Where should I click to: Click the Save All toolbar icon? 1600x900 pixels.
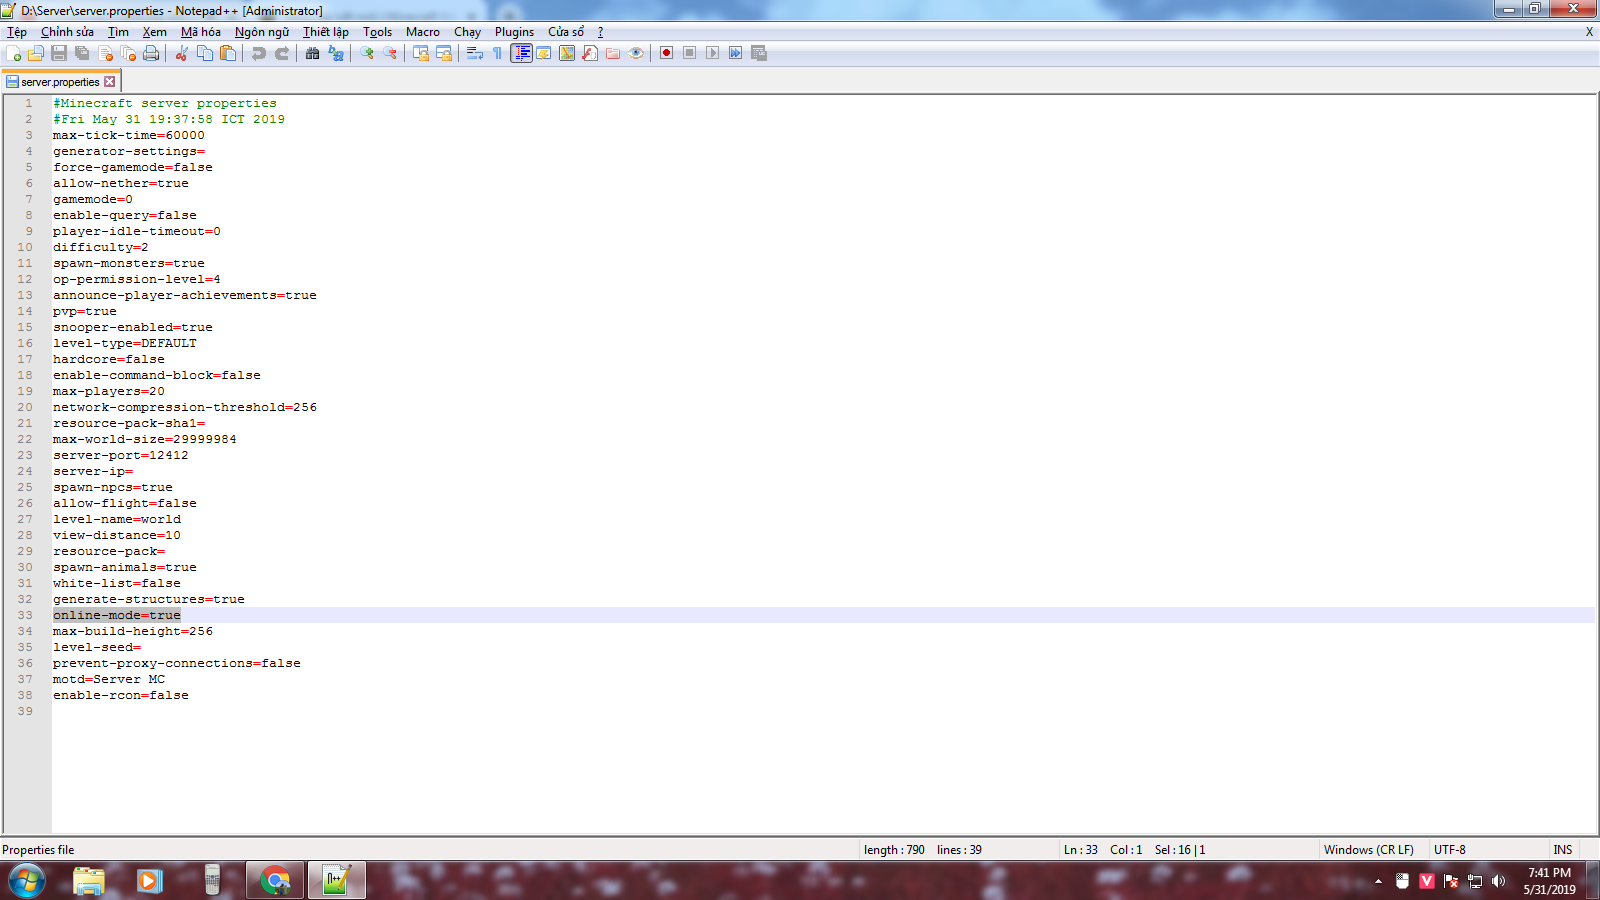pyautogui.click(x=82, y=53)
